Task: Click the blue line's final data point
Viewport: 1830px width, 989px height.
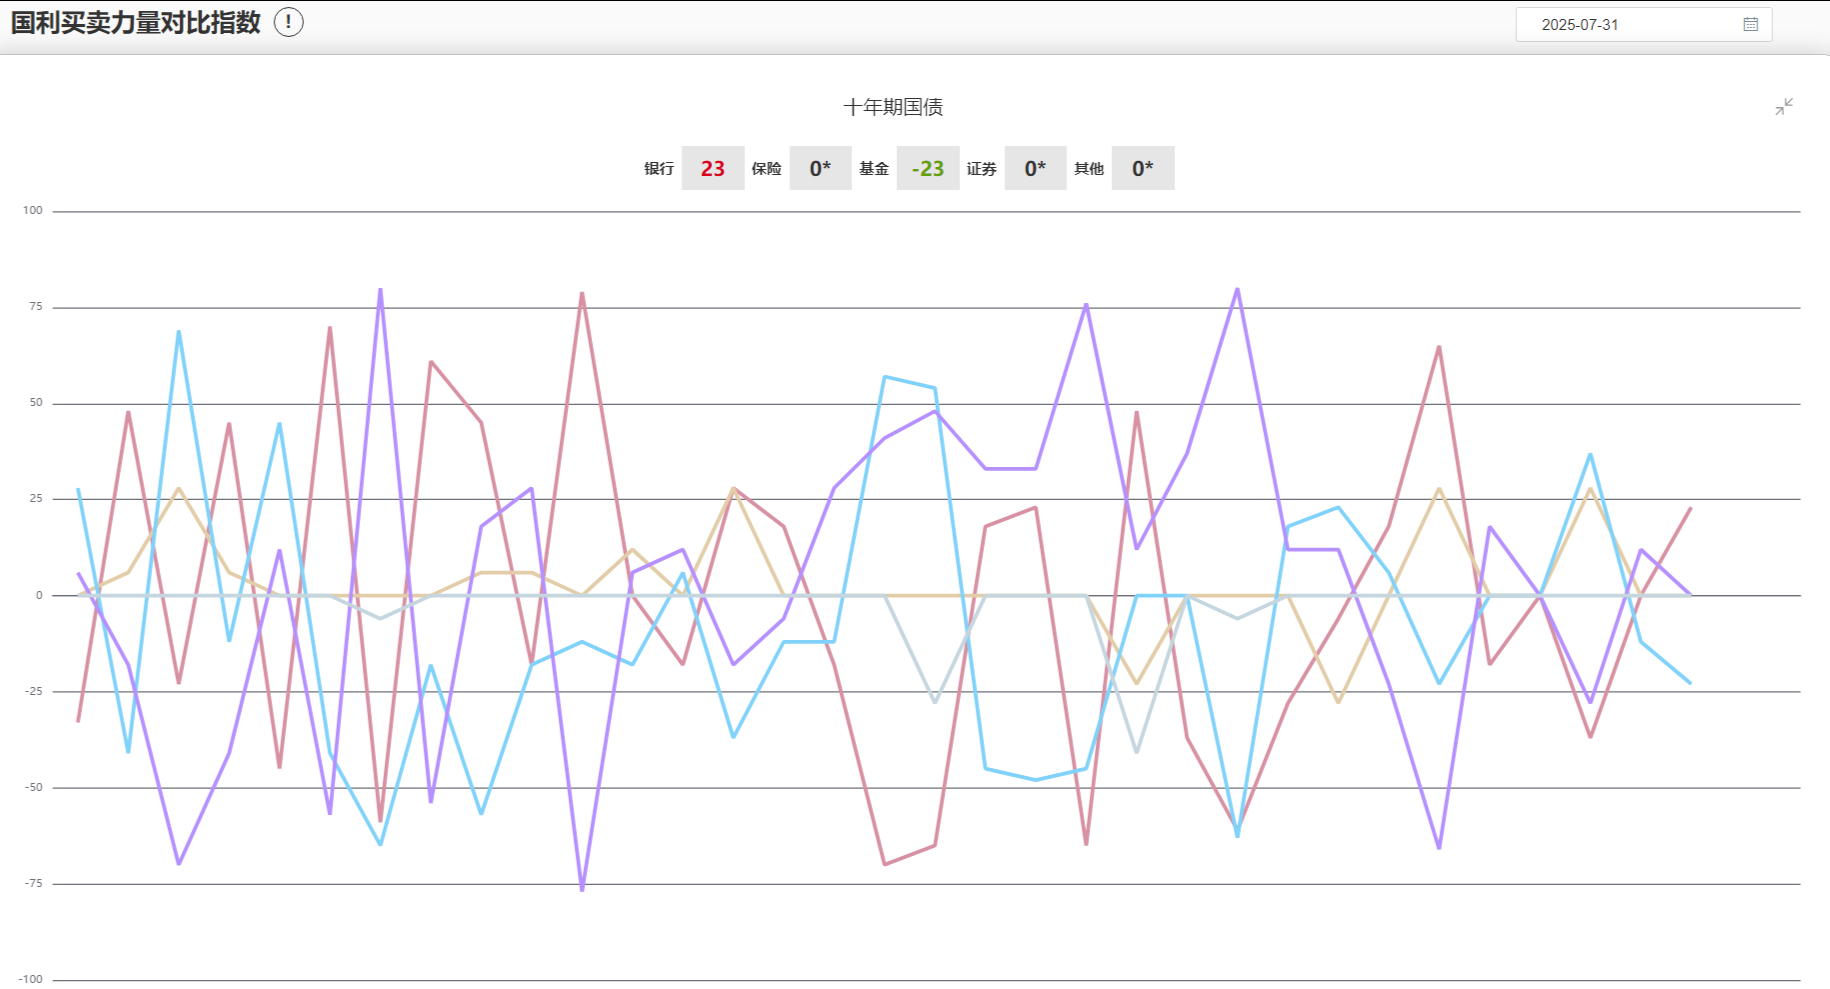Action: coord(1690,683)
